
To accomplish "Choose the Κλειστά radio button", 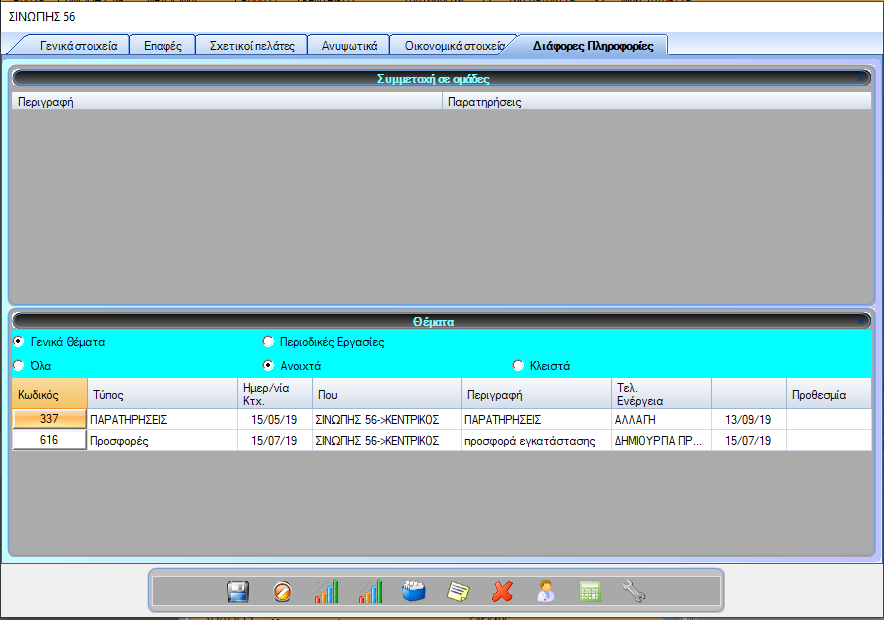I will [x=518, y=366].
